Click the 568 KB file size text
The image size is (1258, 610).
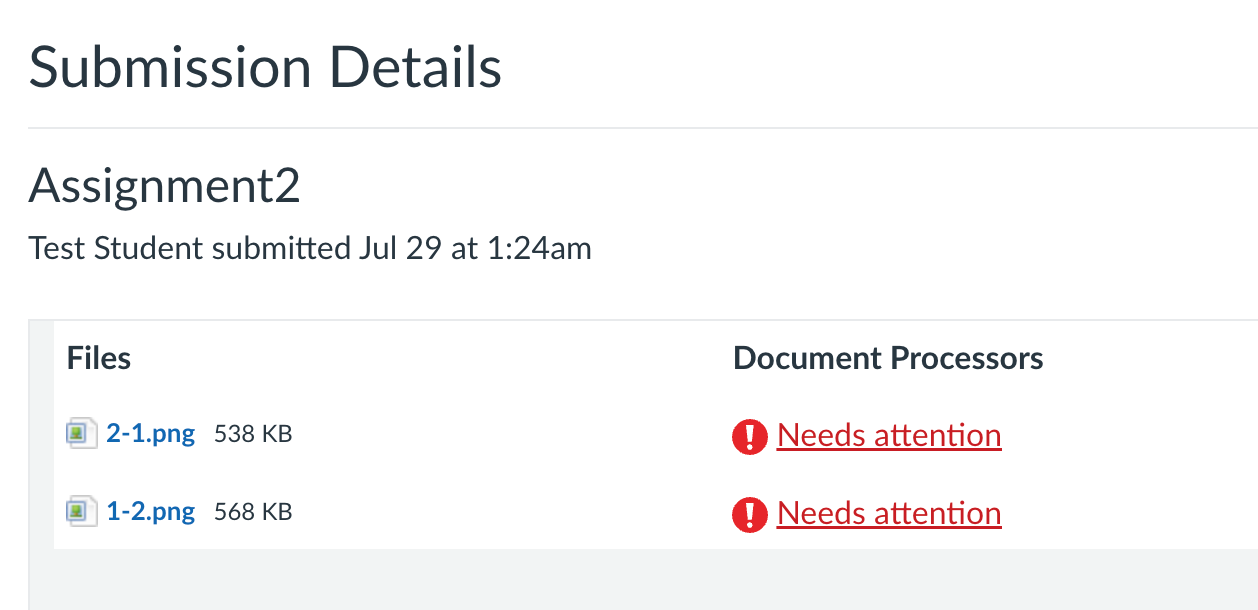pos(253,512)
